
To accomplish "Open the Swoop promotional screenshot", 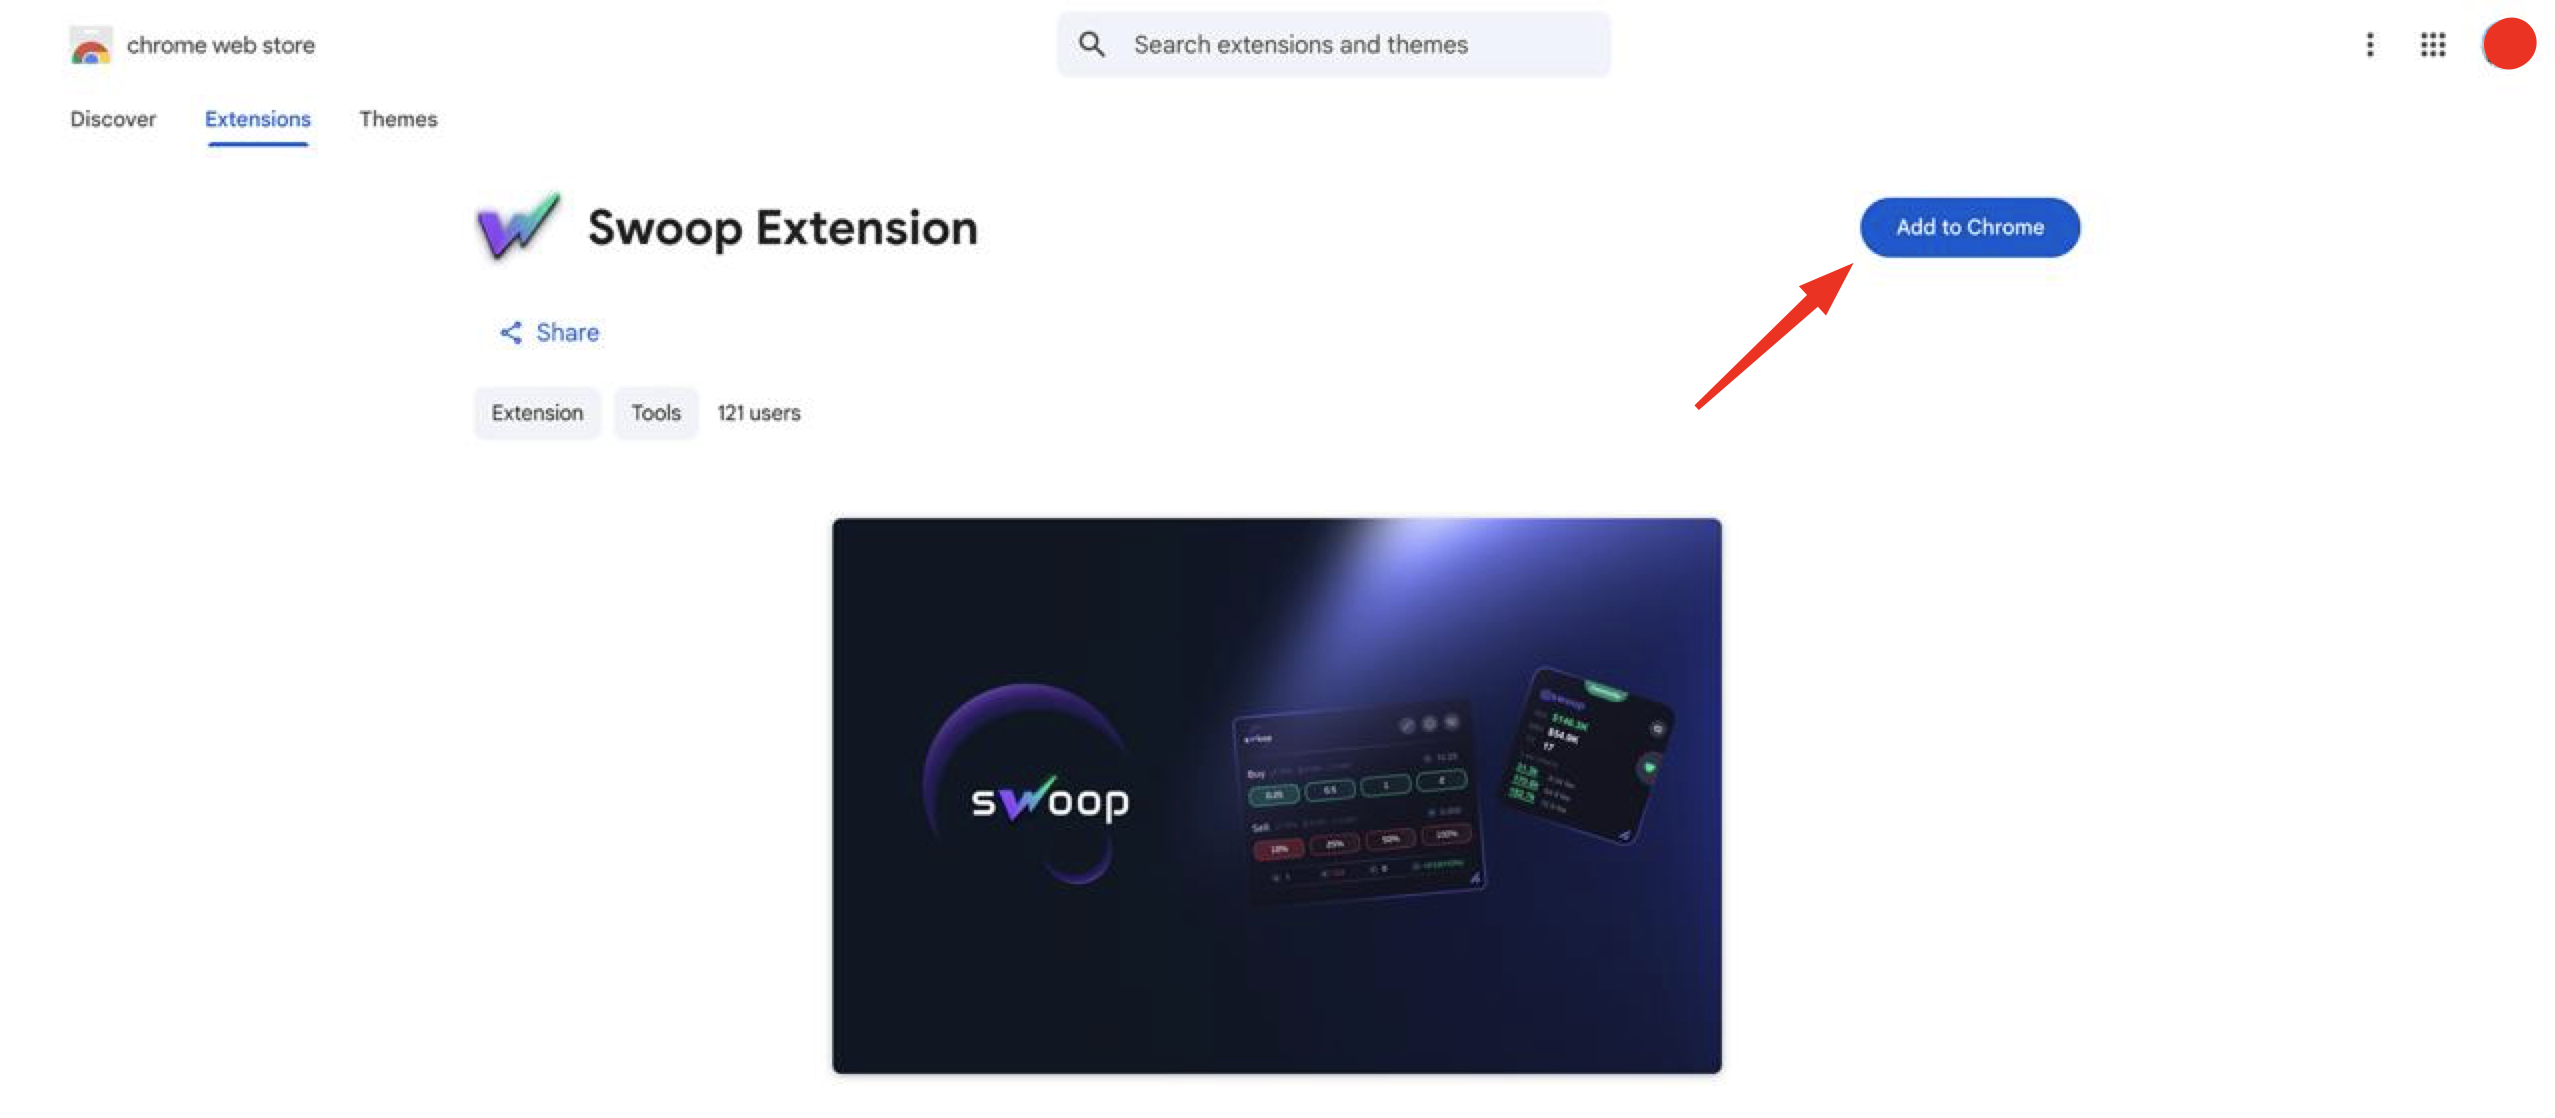I will pyautogui.click(x=1276, y=795).
